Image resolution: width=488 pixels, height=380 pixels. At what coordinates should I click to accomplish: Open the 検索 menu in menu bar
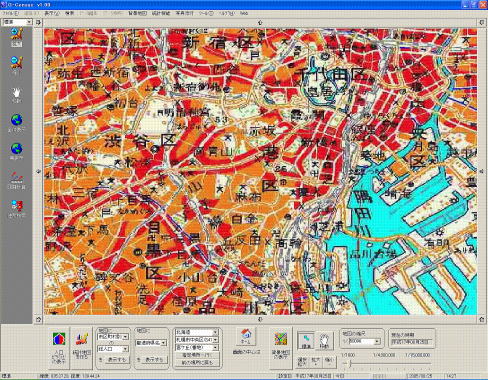tap(70, 14)
